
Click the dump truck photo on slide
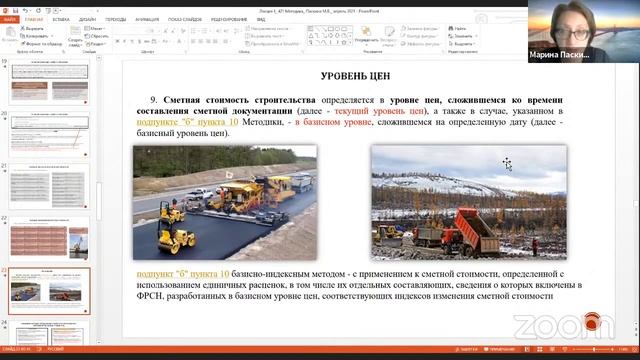coord(469,202)
